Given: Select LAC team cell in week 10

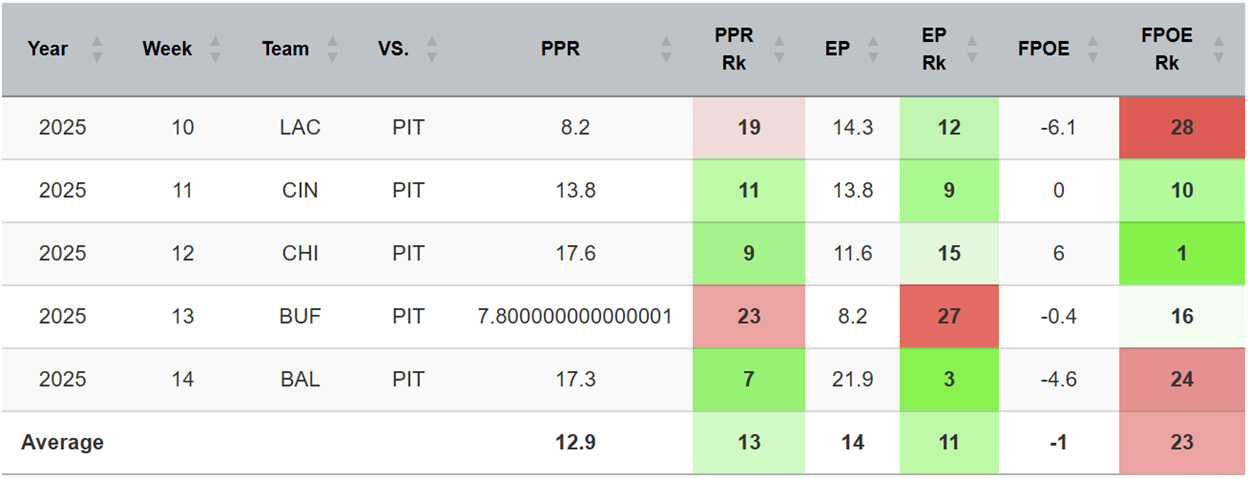Looking at the screenshot, I should pos(300,128).
